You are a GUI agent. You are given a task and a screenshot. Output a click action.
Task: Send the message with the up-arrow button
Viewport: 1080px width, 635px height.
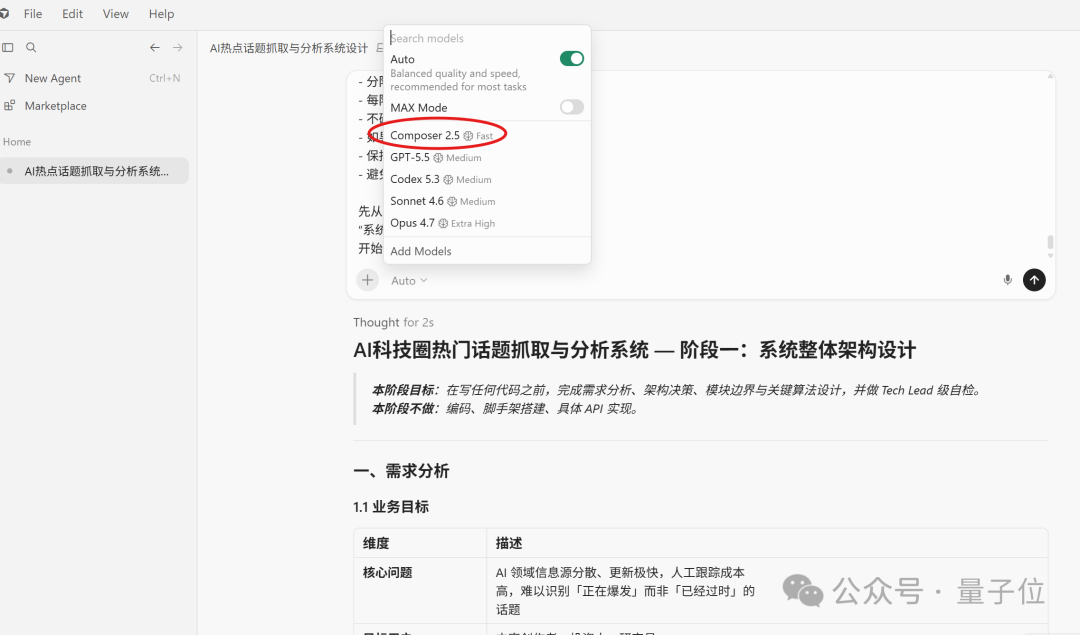[1034, 280]
